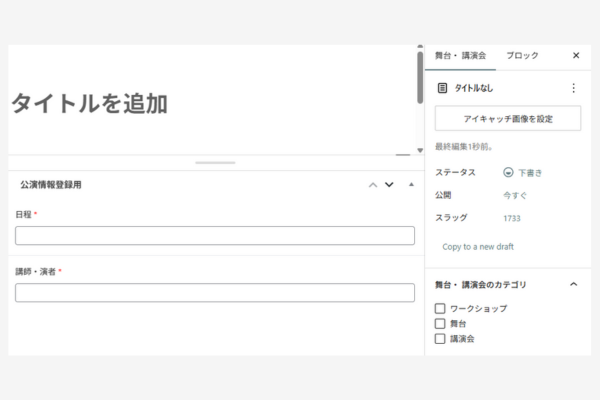The image size is (600, 400).
Task: Move 公演情報登録用 meta box down
Action: click(x=389, y=185)
